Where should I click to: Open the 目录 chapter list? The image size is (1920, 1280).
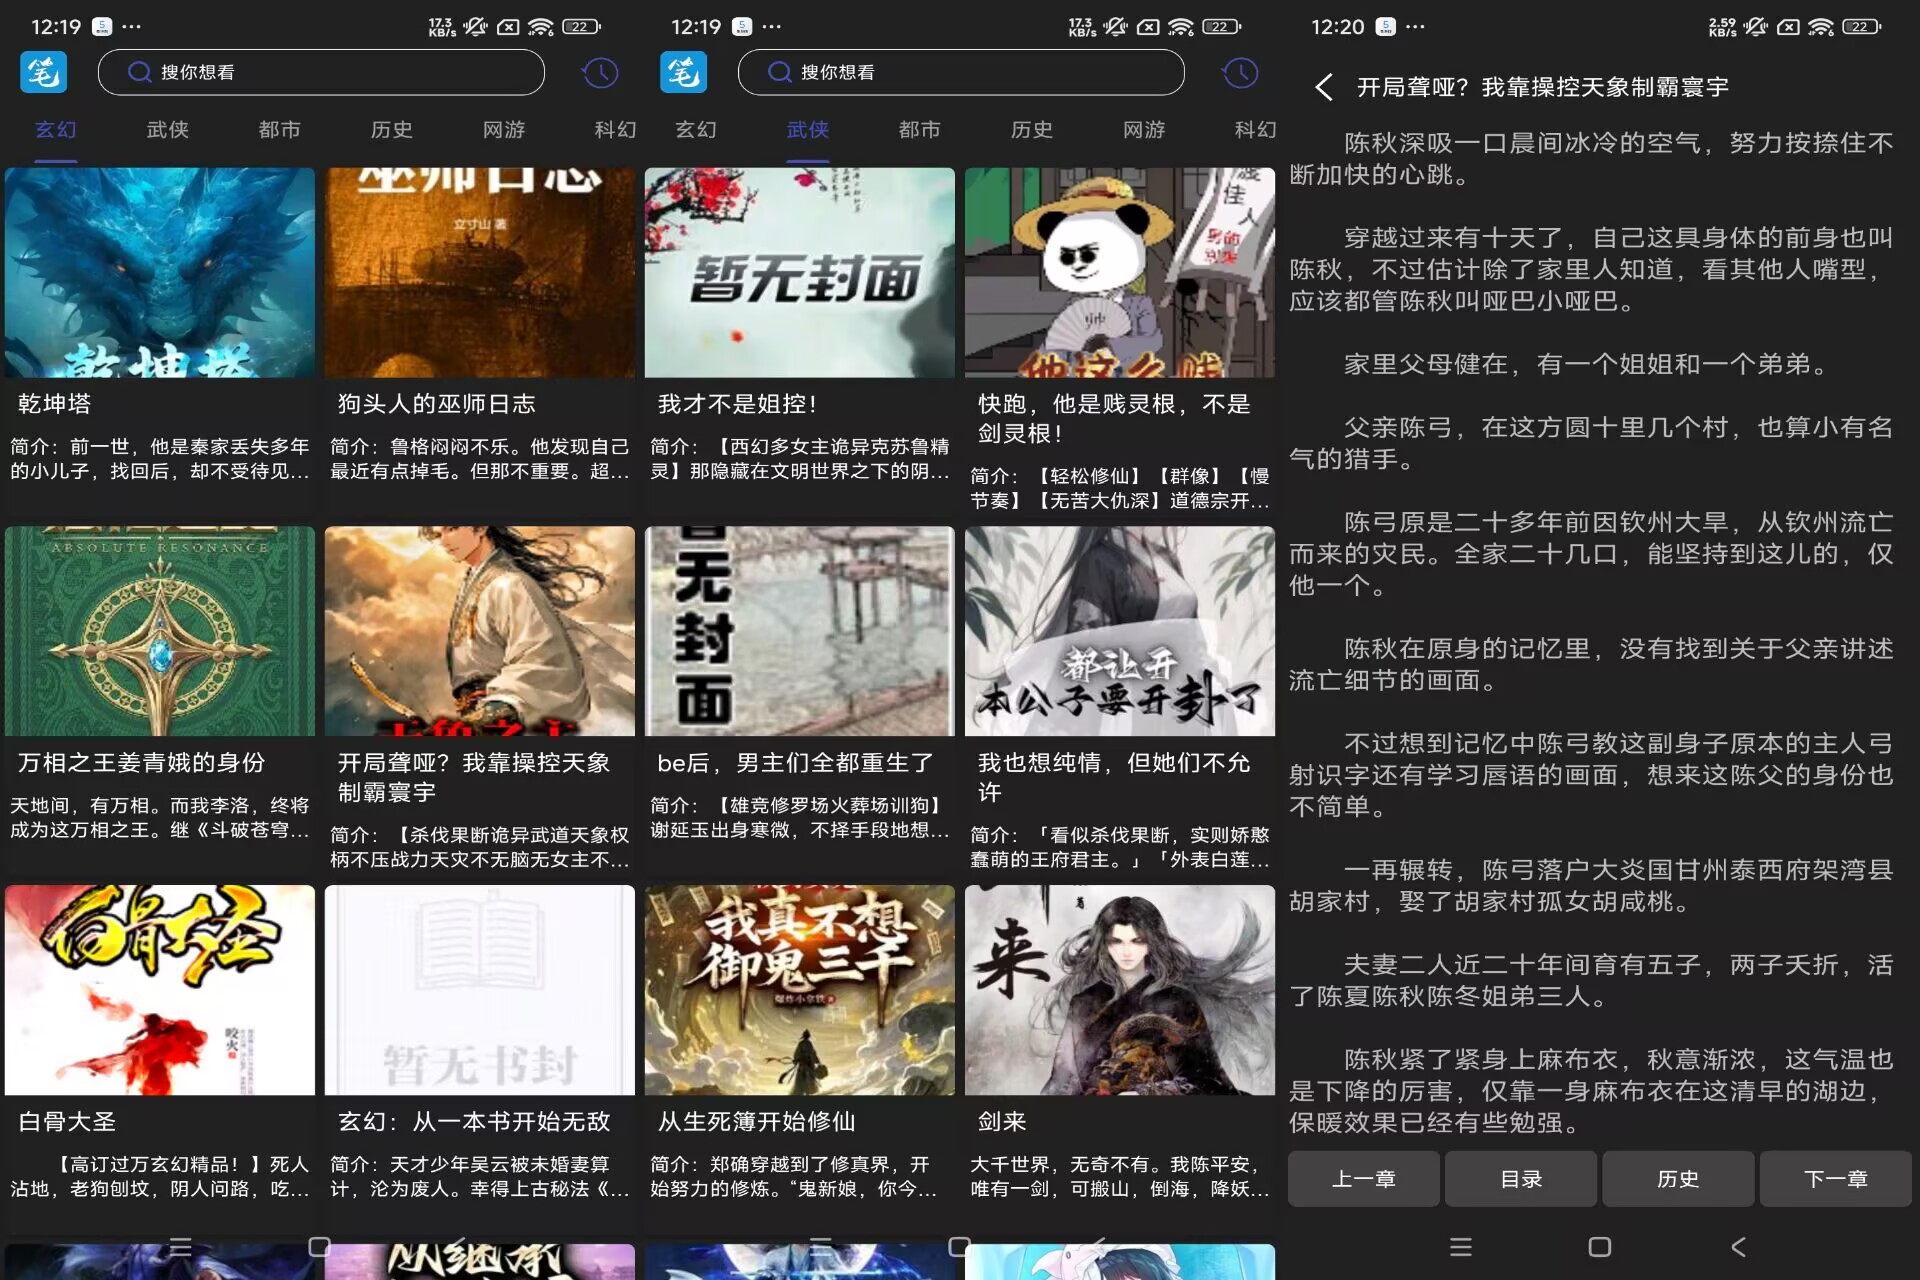(x=1520, y=1179)
